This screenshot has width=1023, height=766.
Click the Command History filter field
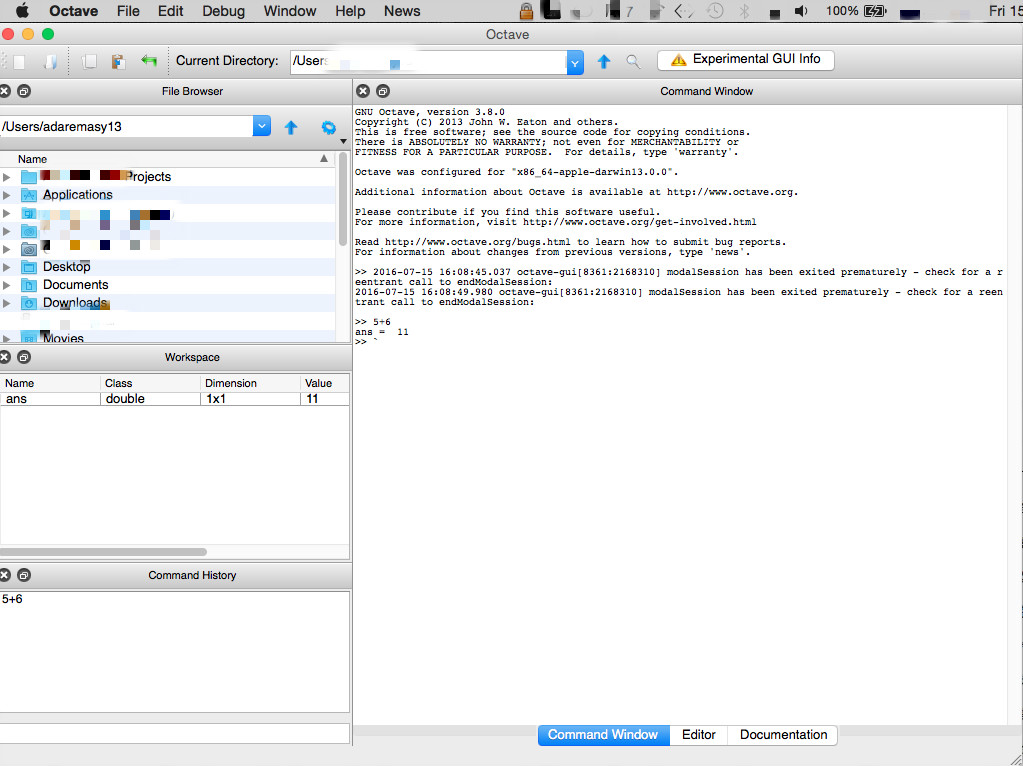[175, 733]
